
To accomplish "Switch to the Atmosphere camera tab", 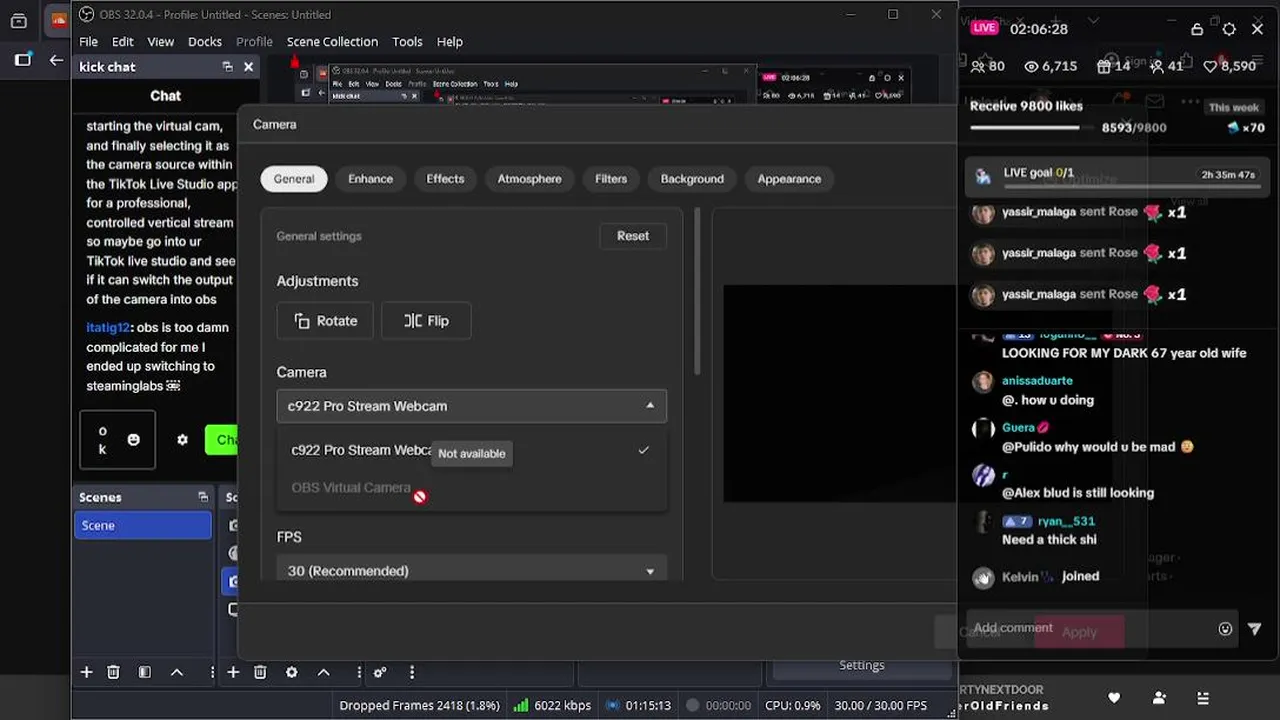I will click(529, 179).
